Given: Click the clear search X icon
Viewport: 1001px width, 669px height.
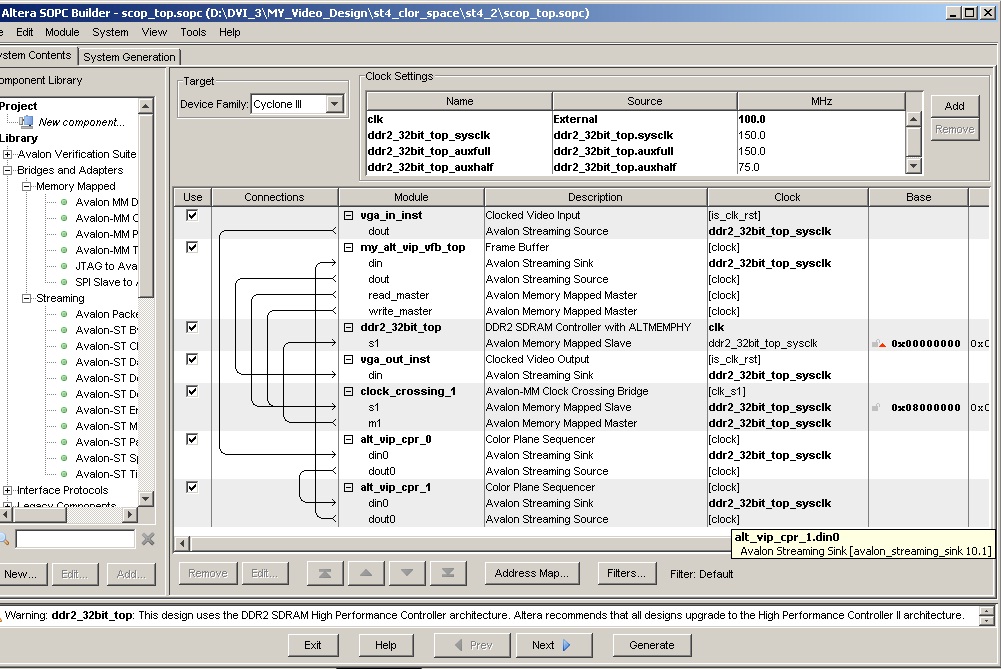Looking at the screenshot, I should 148,540.
